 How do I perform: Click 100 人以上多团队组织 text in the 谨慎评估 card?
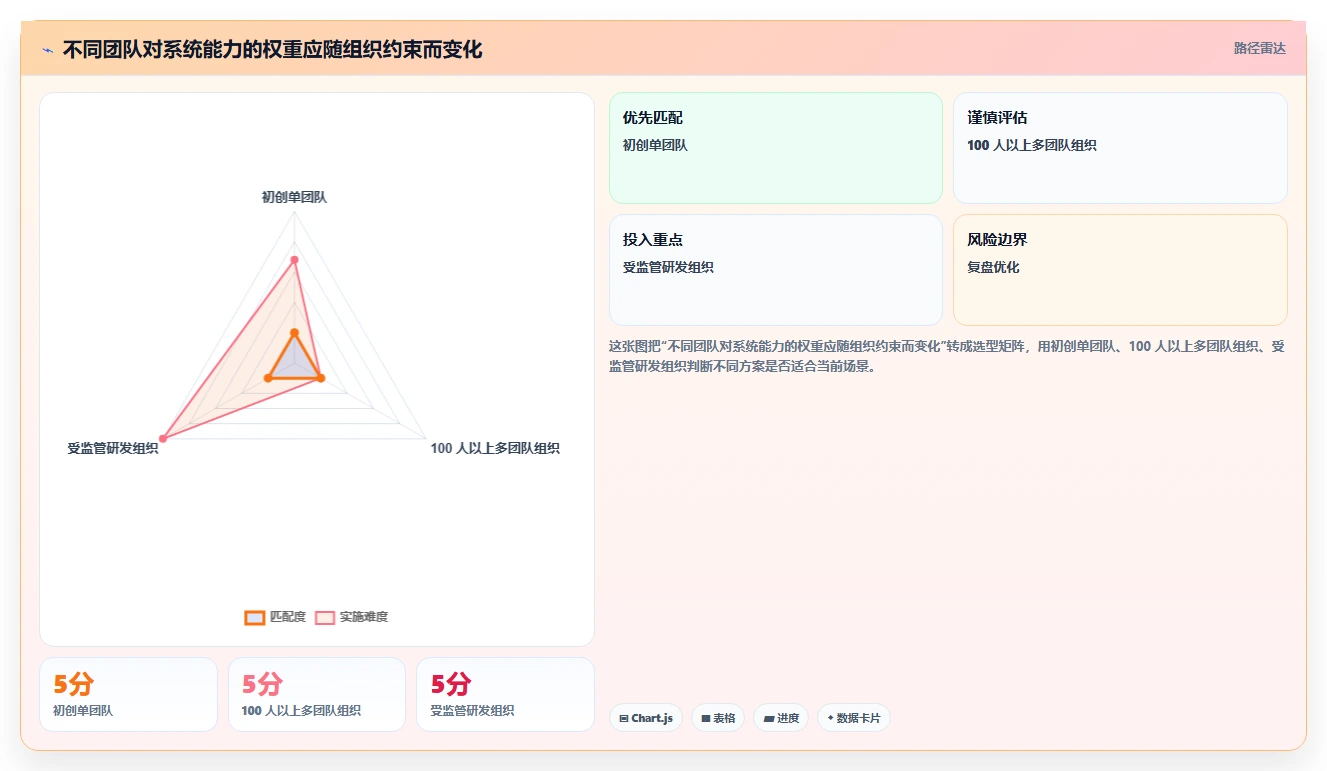coord(1032,145)
